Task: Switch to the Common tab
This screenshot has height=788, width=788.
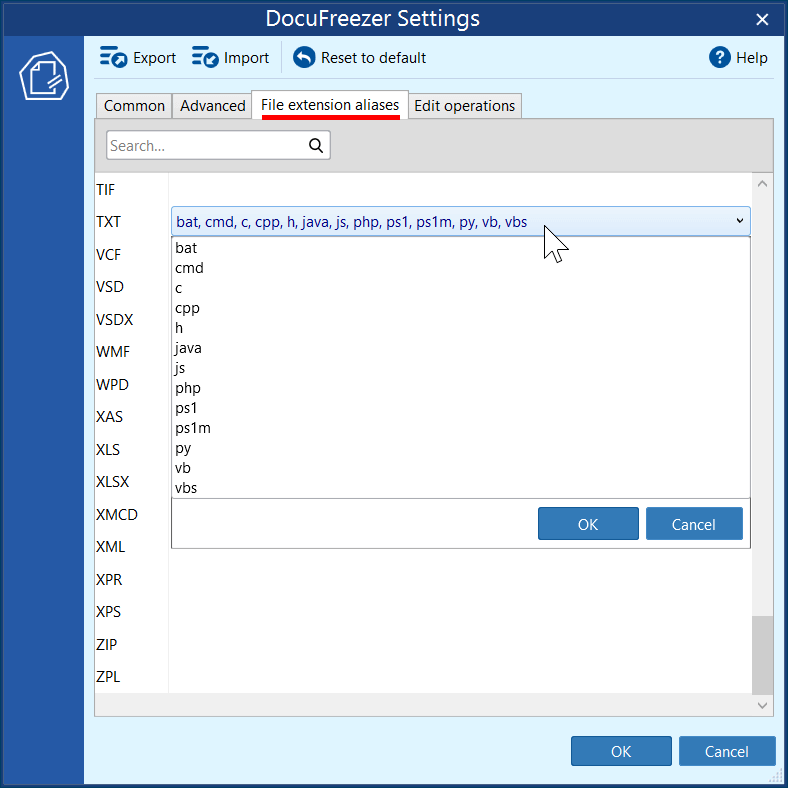Action: [x=134, y=106]
